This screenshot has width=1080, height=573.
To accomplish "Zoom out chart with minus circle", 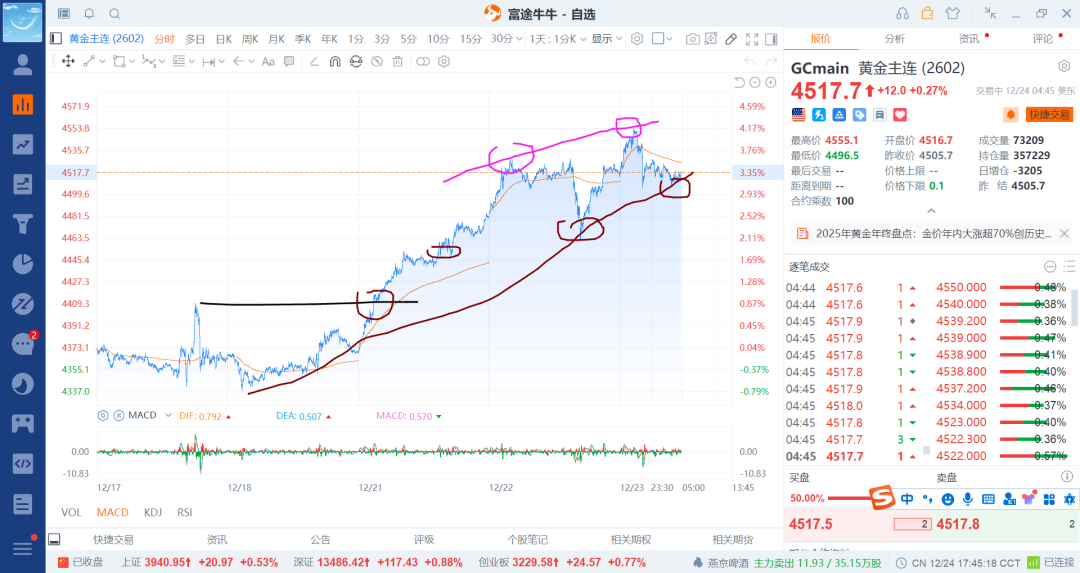I will (x=755, y=83).
